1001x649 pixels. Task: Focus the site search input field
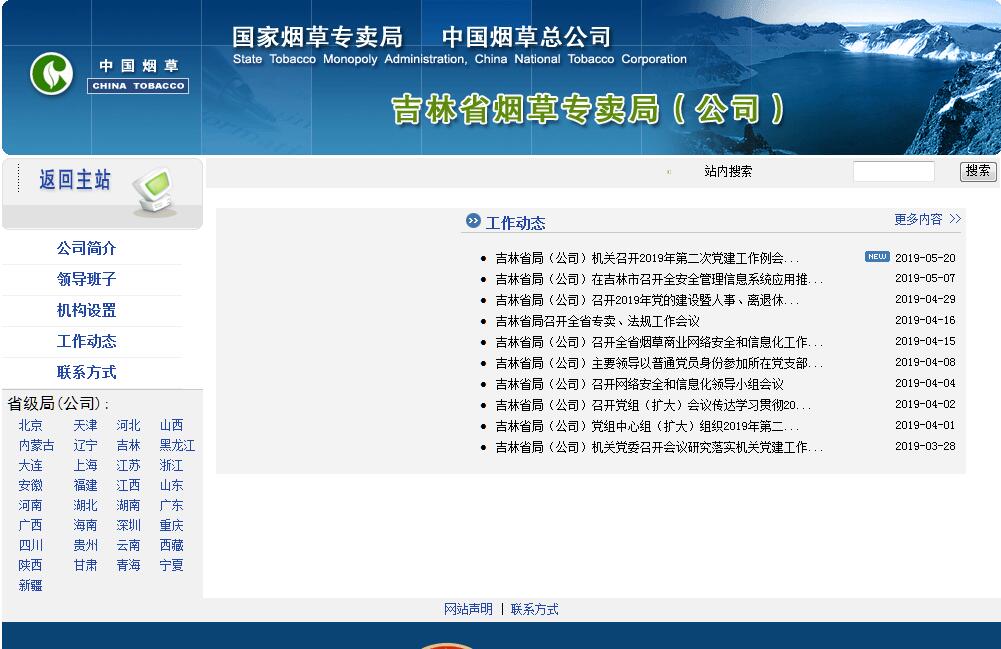tap(893, 172)
